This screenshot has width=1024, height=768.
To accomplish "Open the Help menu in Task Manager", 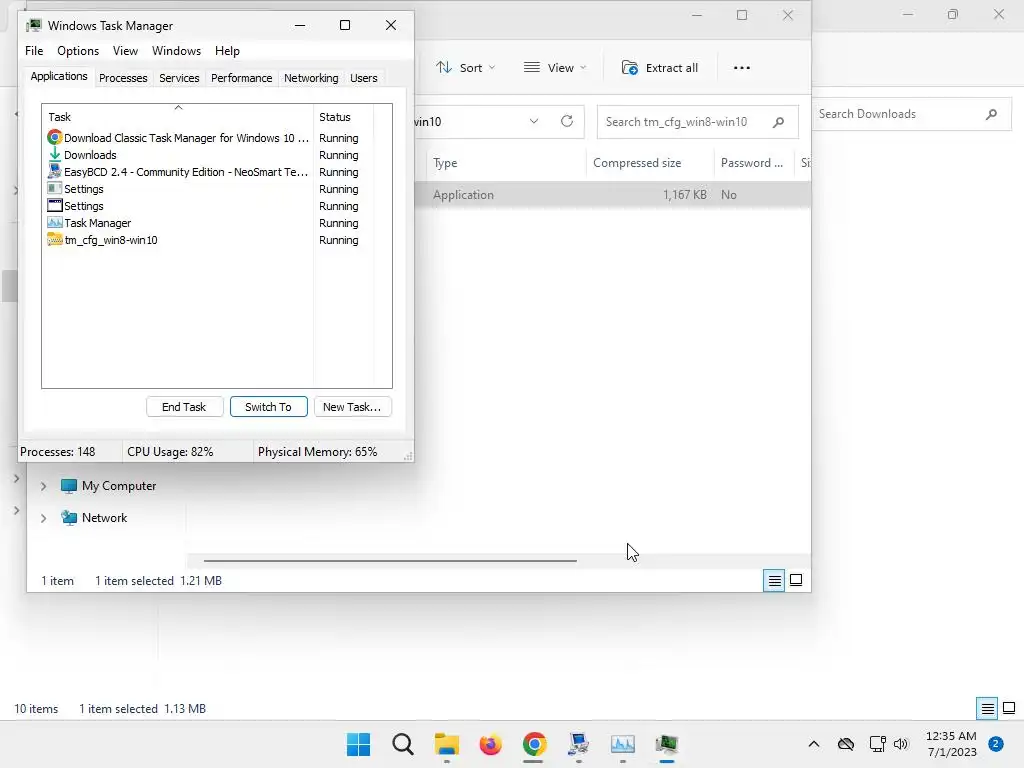I will [x=227, y=51].
